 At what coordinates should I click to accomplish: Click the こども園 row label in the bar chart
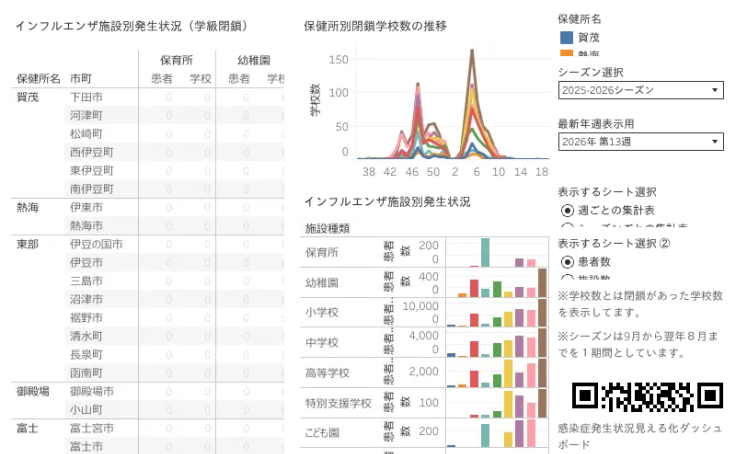[322, 433]
